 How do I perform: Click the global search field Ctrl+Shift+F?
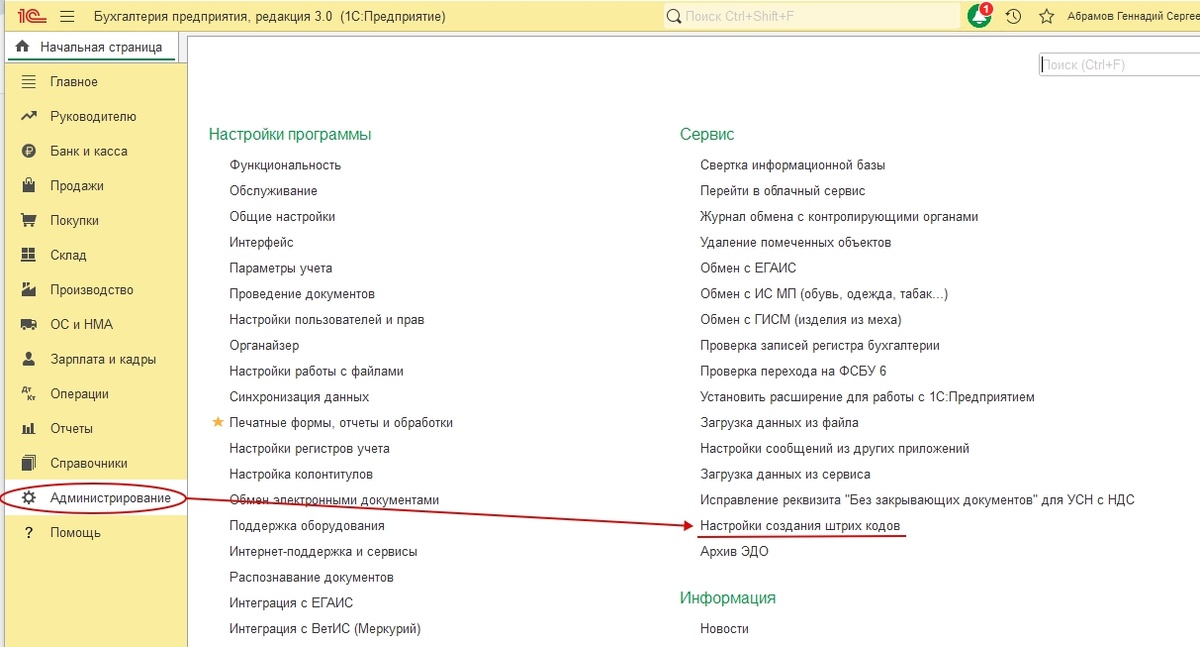coord(811,16)
